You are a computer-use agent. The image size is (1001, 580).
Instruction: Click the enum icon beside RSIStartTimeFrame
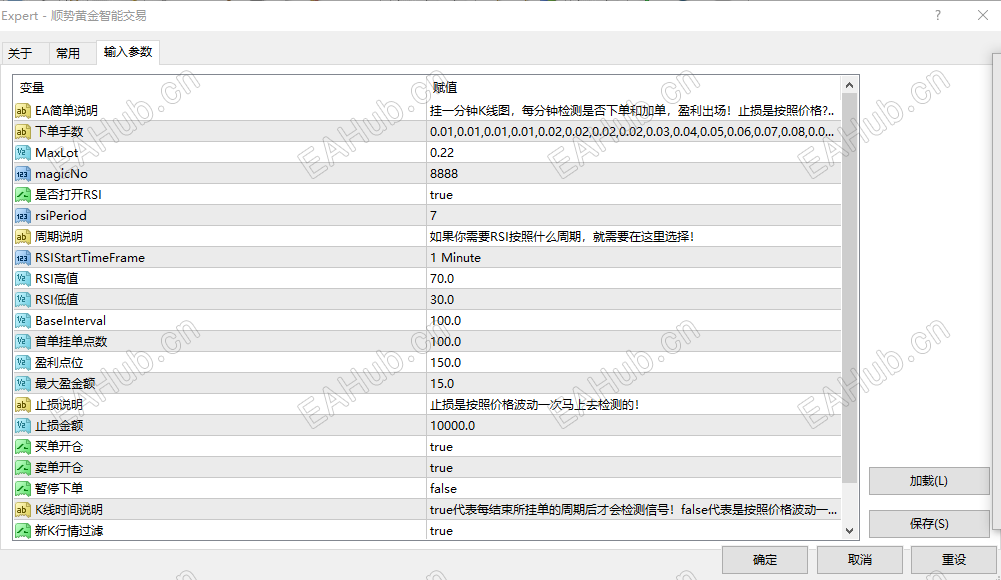tap(23, 258)
